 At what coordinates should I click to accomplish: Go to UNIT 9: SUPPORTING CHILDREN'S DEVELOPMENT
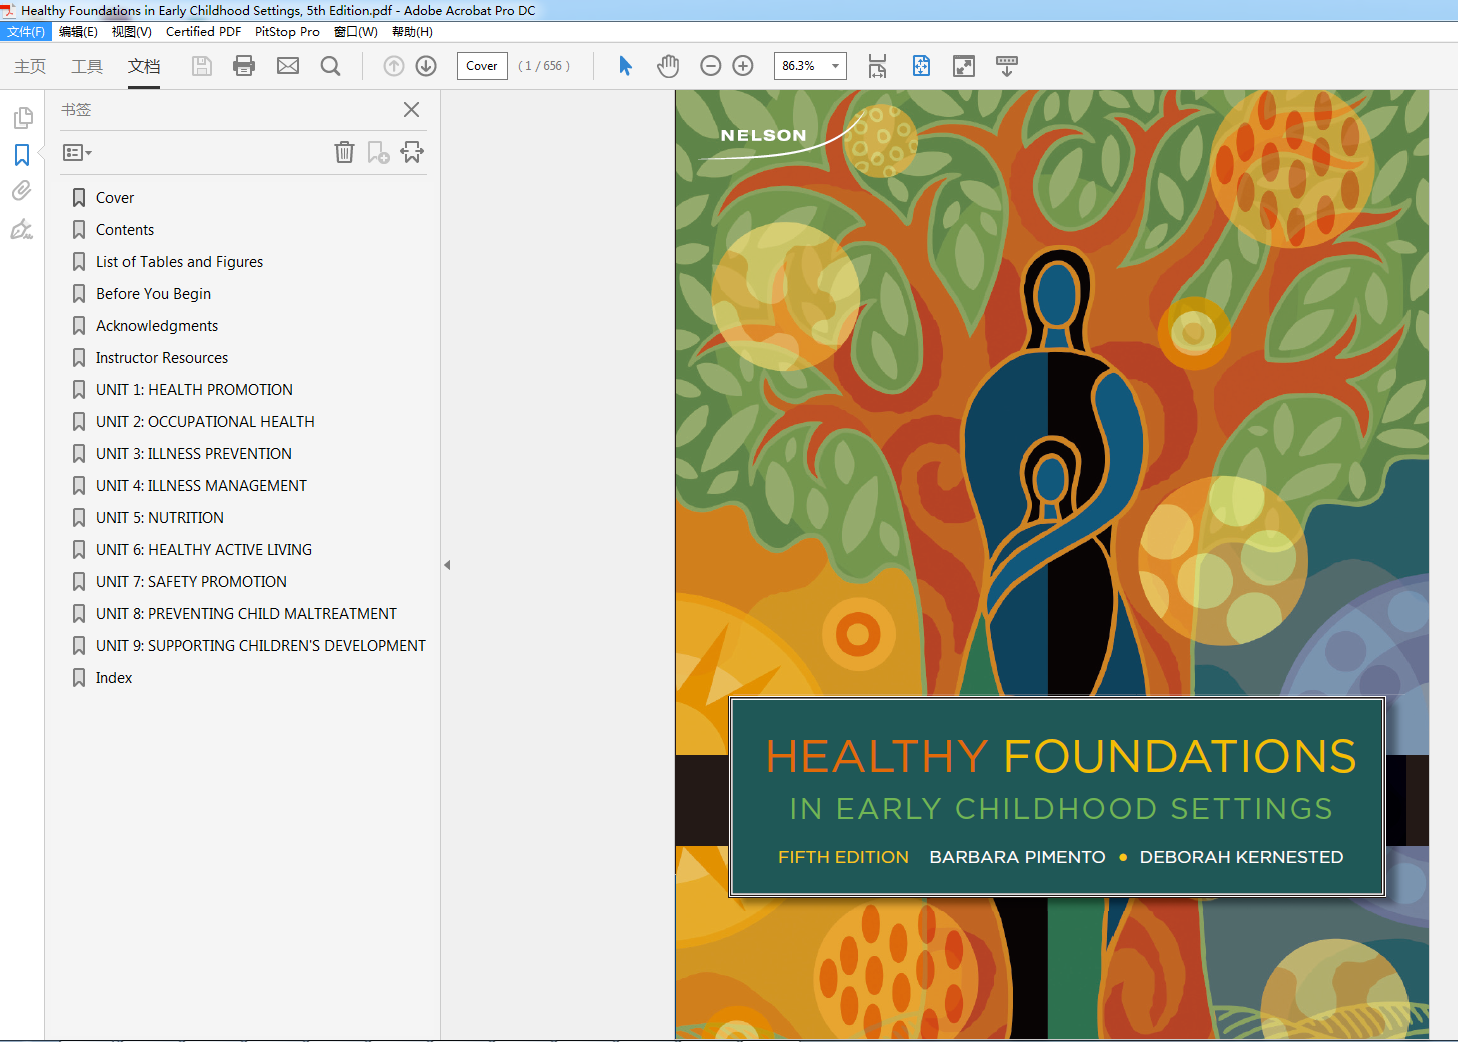(261, 646)
